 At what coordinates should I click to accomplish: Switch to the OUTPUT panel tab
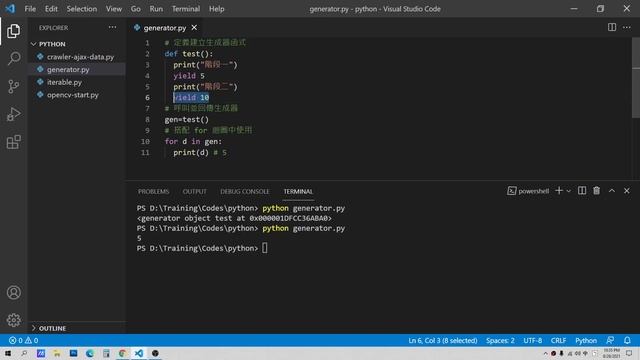pyautogui.click(x=194, y=191)
